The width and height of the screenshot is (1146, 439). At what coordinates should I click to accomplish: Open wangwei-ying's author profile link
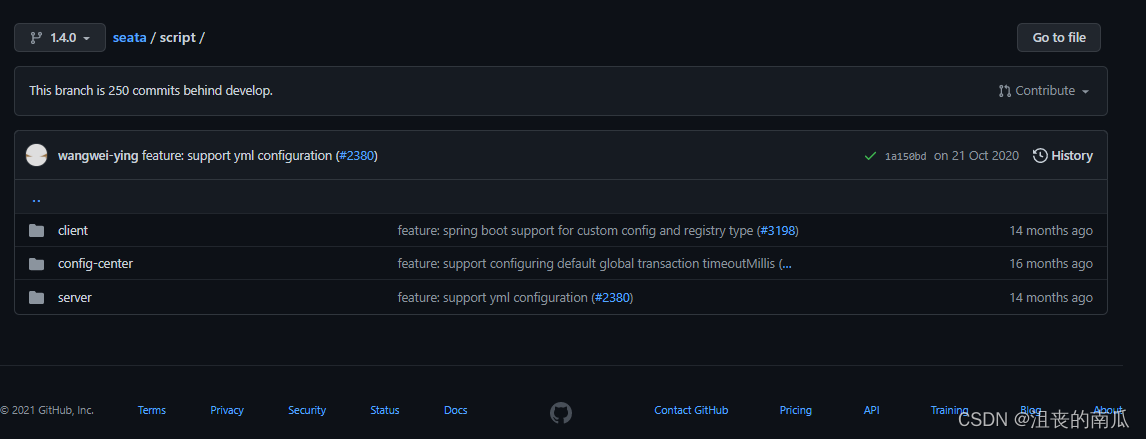click(x=98, y=156)
